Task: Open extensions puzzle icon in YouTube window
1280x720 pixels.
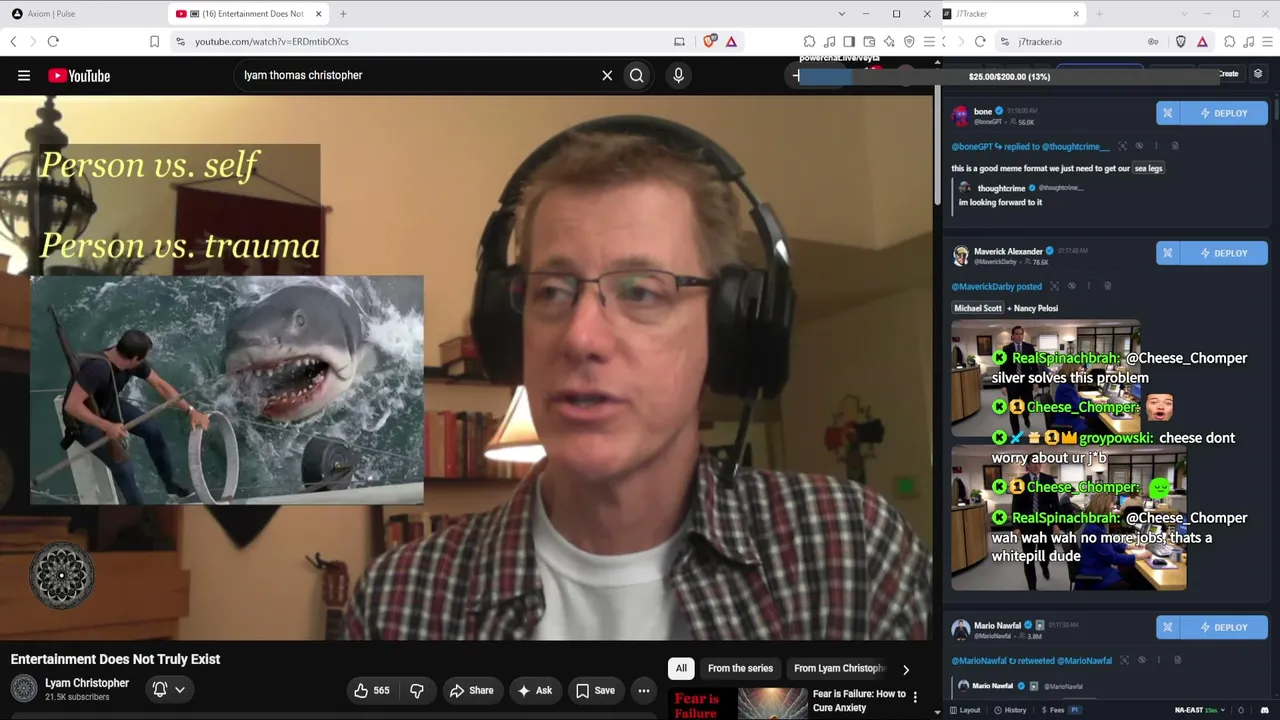Action: 809,41
